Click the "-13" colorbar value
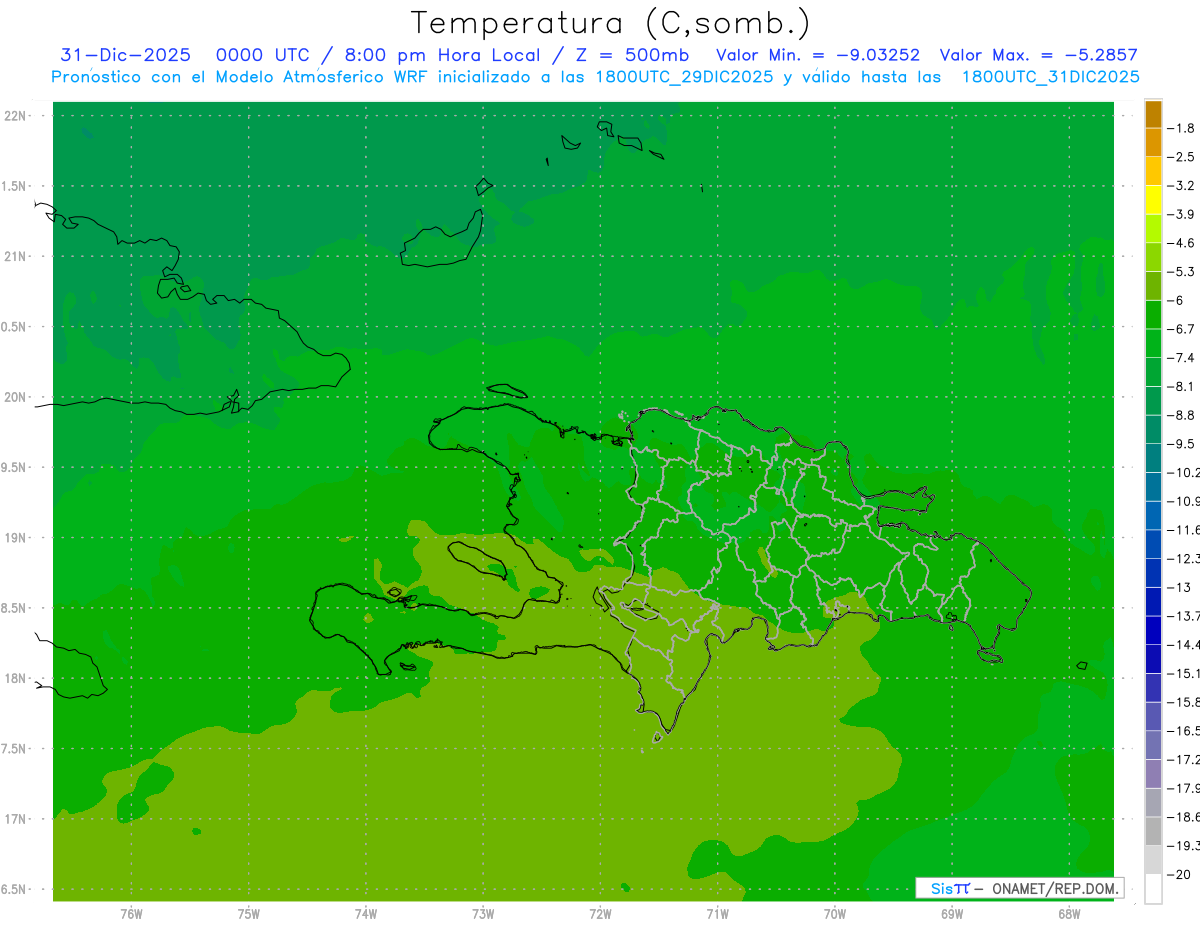Viewport: 1200px width, 927px height. click(x=1179, y=587)
